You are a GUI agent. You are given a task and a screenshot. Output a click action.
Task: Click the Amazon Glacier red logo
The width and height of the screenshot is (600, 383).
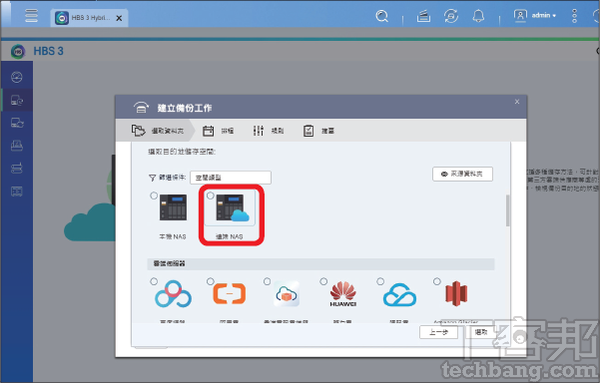pyautogui.click(x=456, y=293)
